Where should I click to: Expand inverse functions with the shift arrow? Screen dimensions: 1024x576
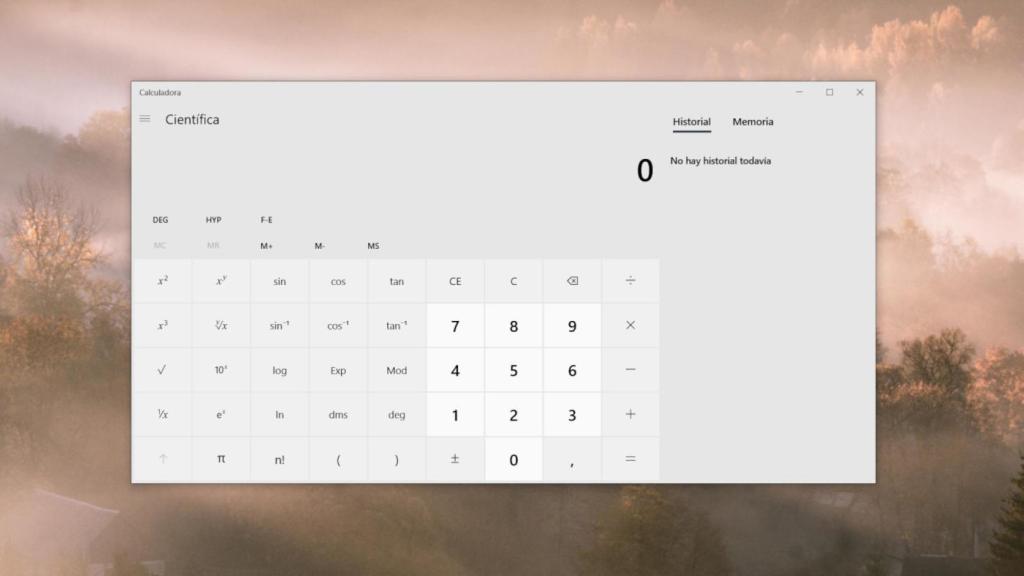click(x=162, y=459)
